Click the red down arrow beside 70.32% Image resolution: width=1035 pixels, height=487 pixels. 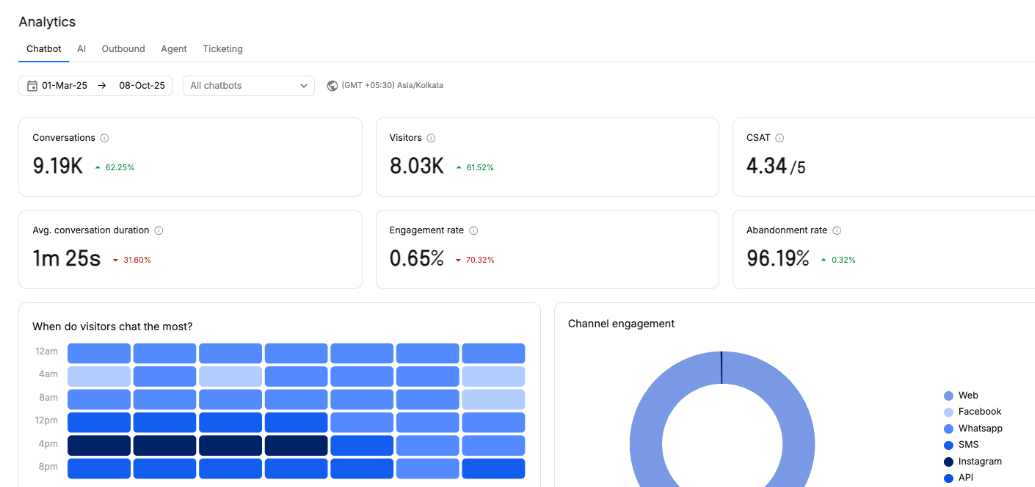point(459,261)
